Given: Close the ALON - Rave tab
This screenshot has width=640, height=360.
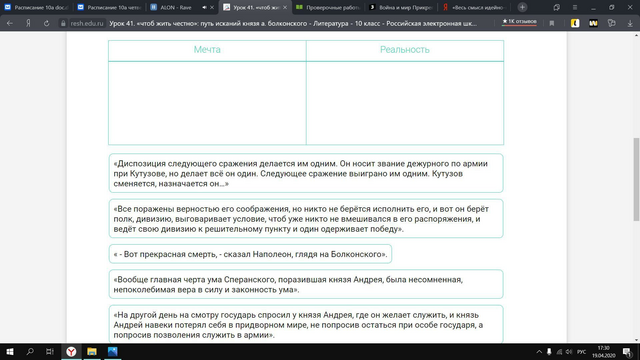Looking at the screenshot, I should click(212, 7).
